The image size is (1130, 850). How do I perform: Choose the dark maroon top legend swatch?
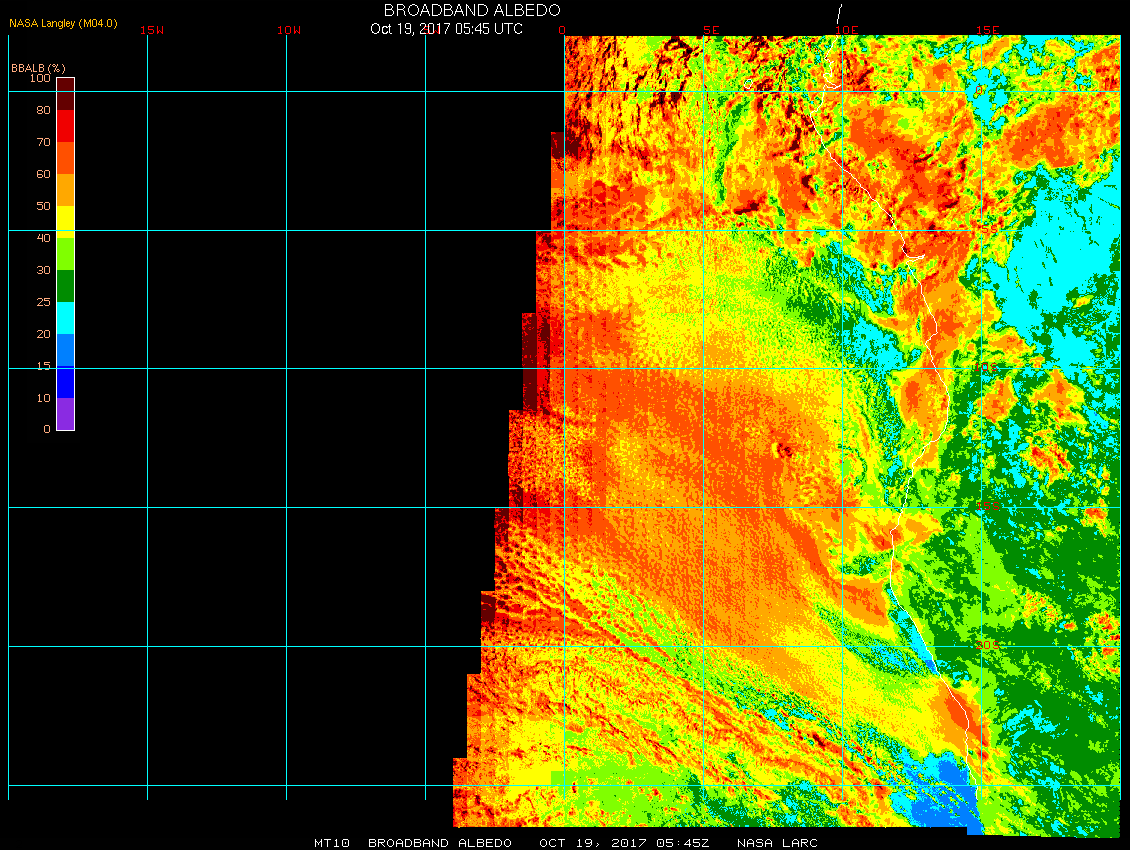65,85
